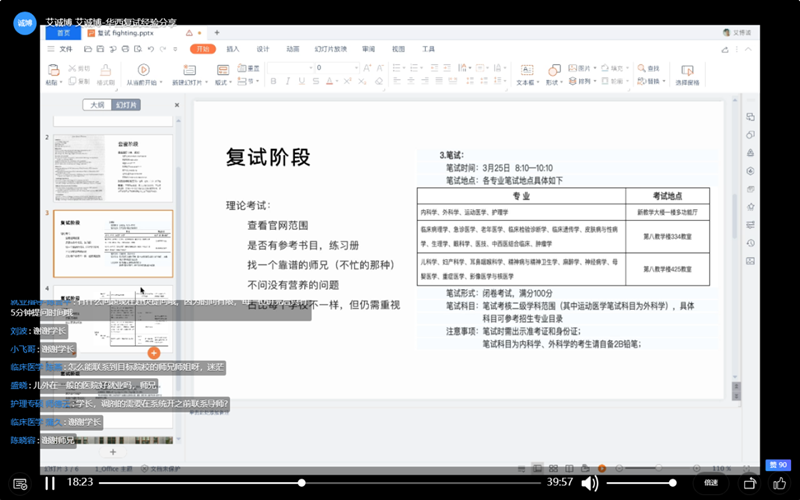Click the 查找 search icon in ribbon
Image resolution: width=800 pixels, height=500 pixels.
pyautogui.click(x=652, y=72)
